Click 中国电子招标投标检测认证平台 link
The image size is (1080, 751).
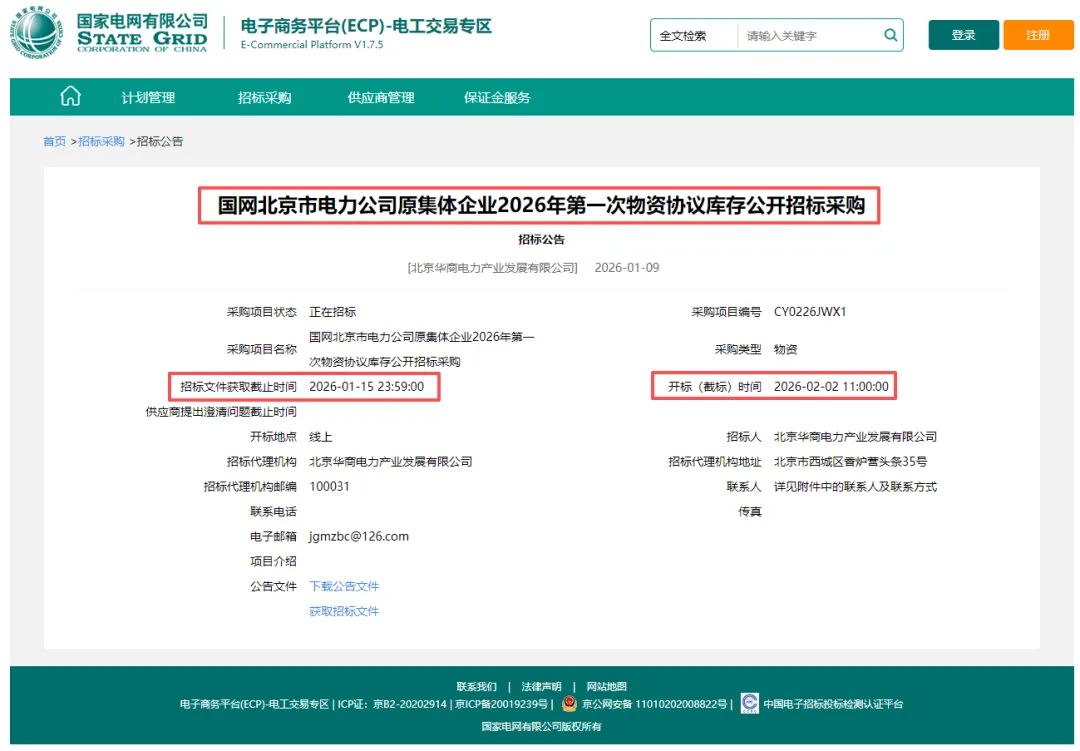(x=833, y=703)
